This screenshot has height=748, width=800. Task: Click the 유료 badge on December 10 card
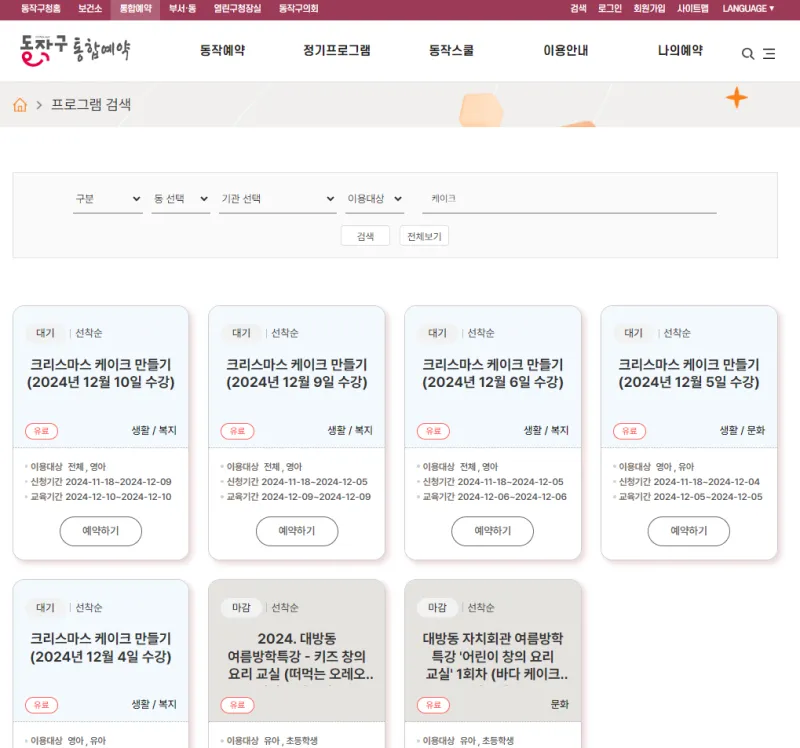point(41,431)
